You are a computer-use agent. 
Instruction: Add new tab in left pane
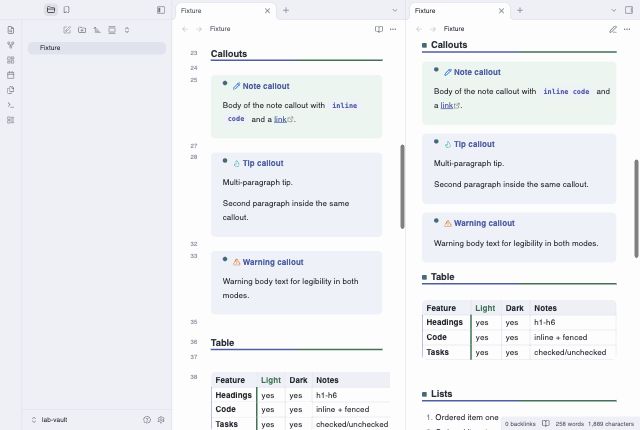tap(286, 11)
